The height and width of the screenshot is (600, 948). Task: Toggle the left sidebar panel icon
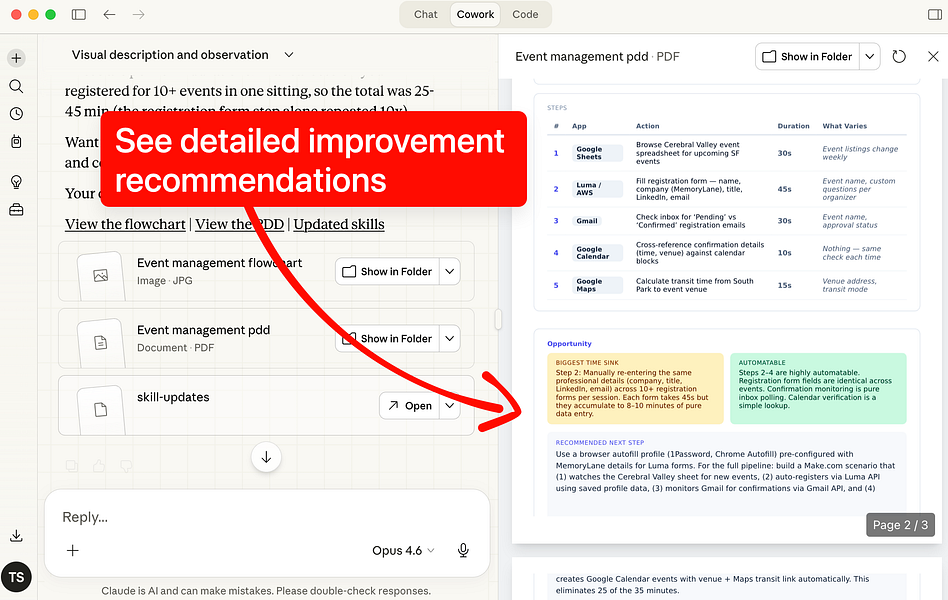tap(79, 15)
